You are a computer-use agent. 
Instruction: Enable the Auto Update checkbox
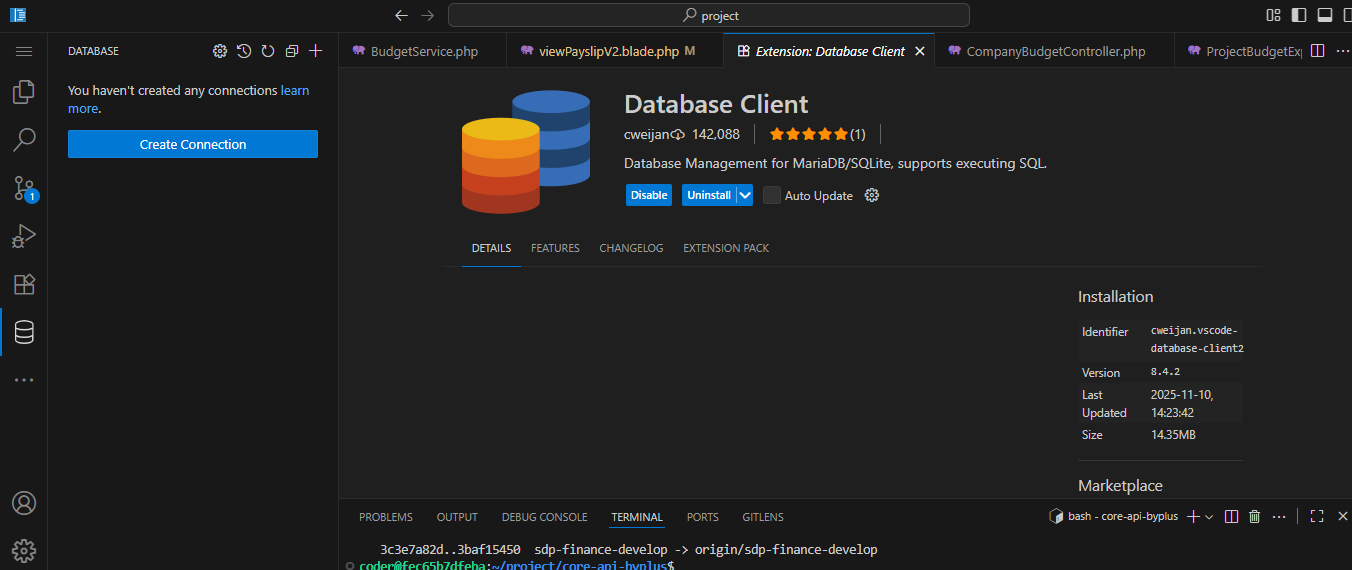[x=772, y=195]
